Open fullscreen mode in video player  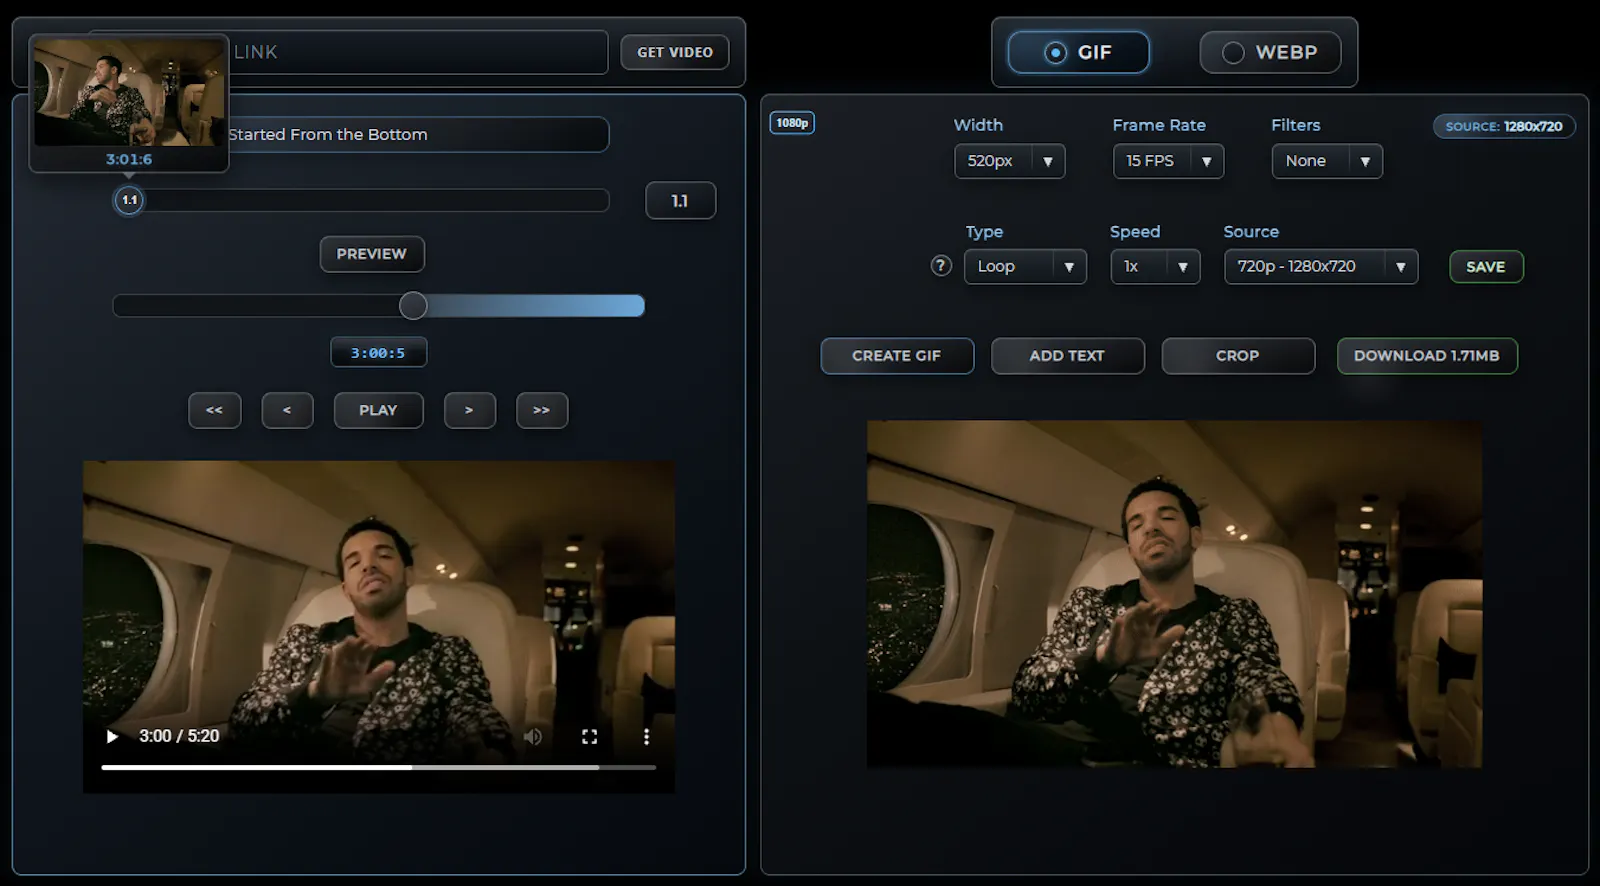pos(590,737)
